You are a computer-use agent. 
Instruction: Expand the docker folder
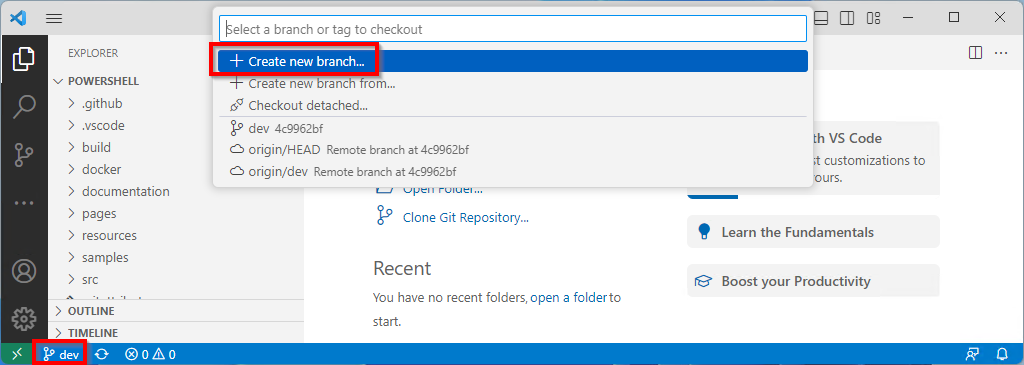tap(176, 169)
